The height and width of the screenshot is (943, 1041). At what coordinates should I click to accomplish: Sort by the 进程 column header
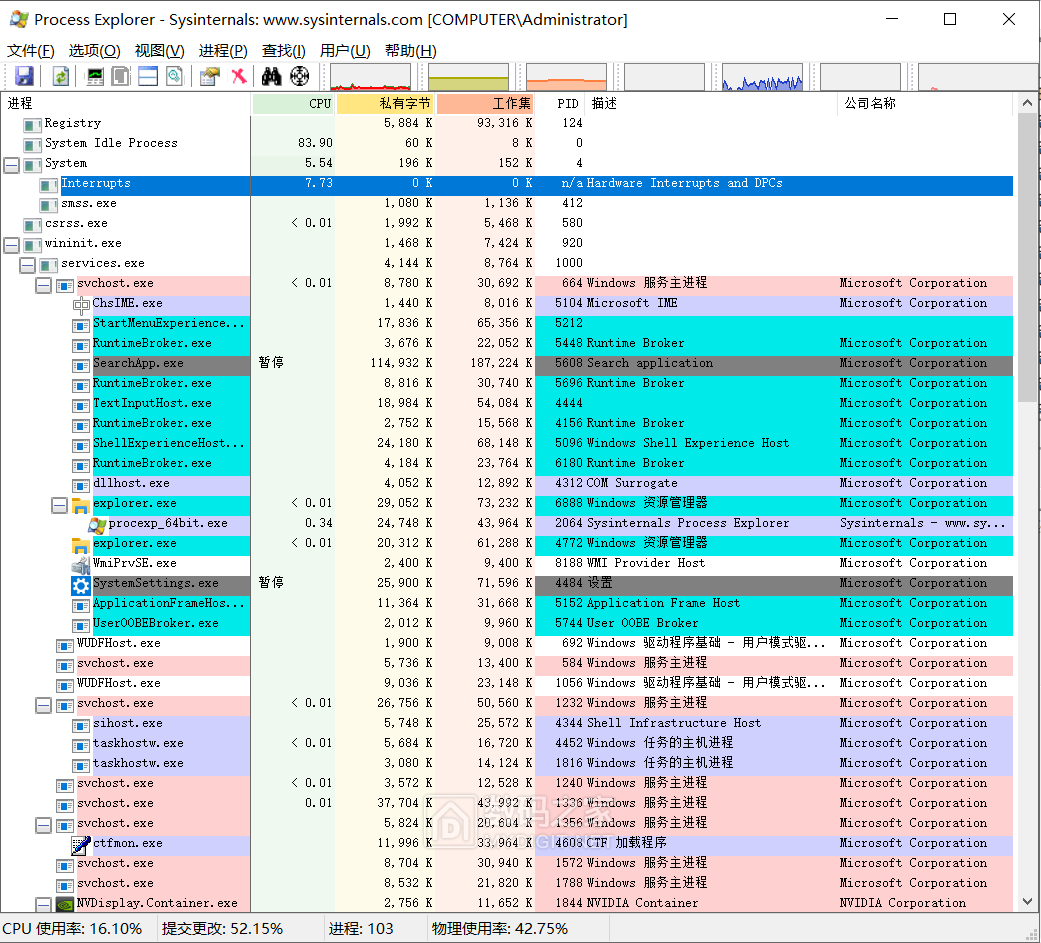click(x=126, y=104)
